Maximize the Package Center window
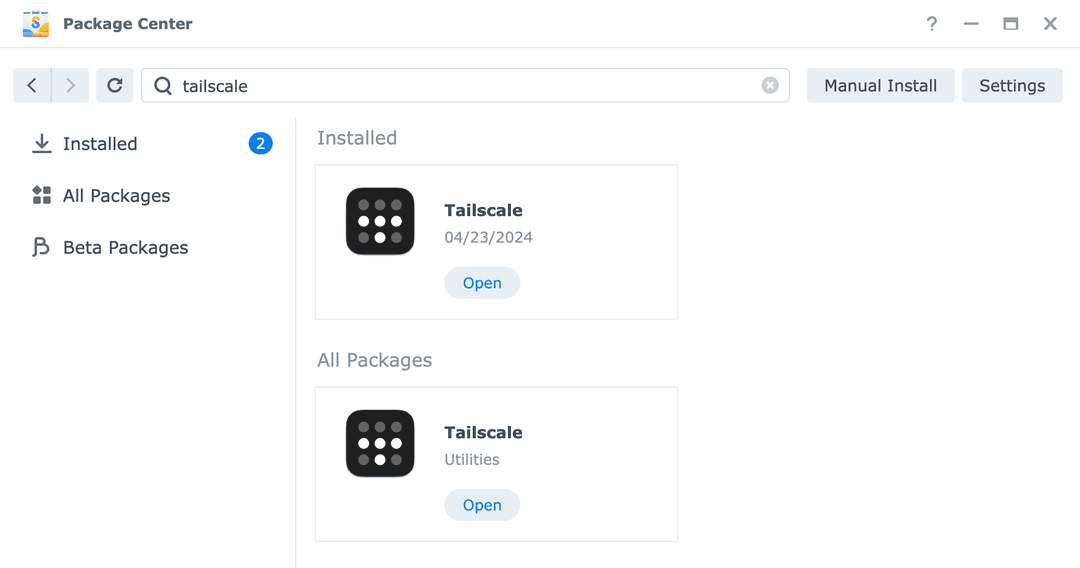Screen dimensions: 1080x568 (x=1011, y=24)
